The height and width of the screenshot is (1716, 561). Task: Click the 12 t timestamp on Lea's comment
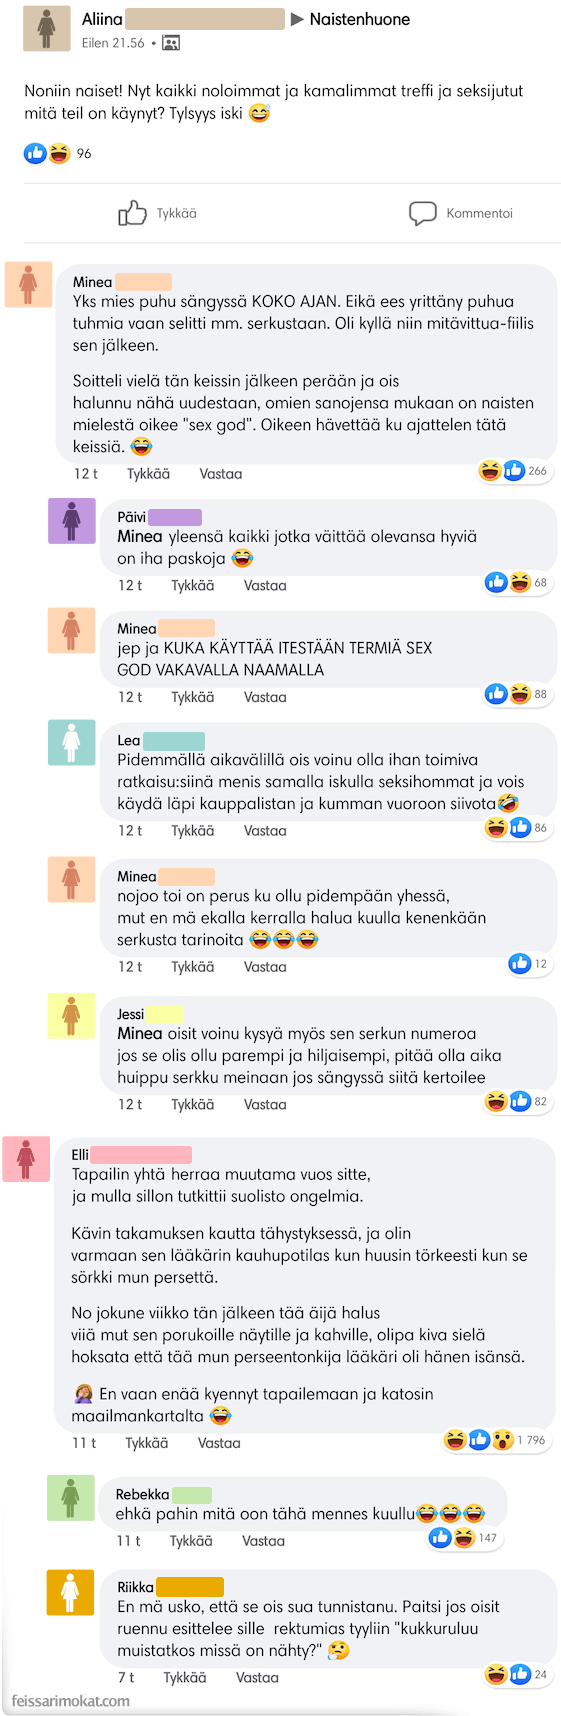[x=130, y=831]
